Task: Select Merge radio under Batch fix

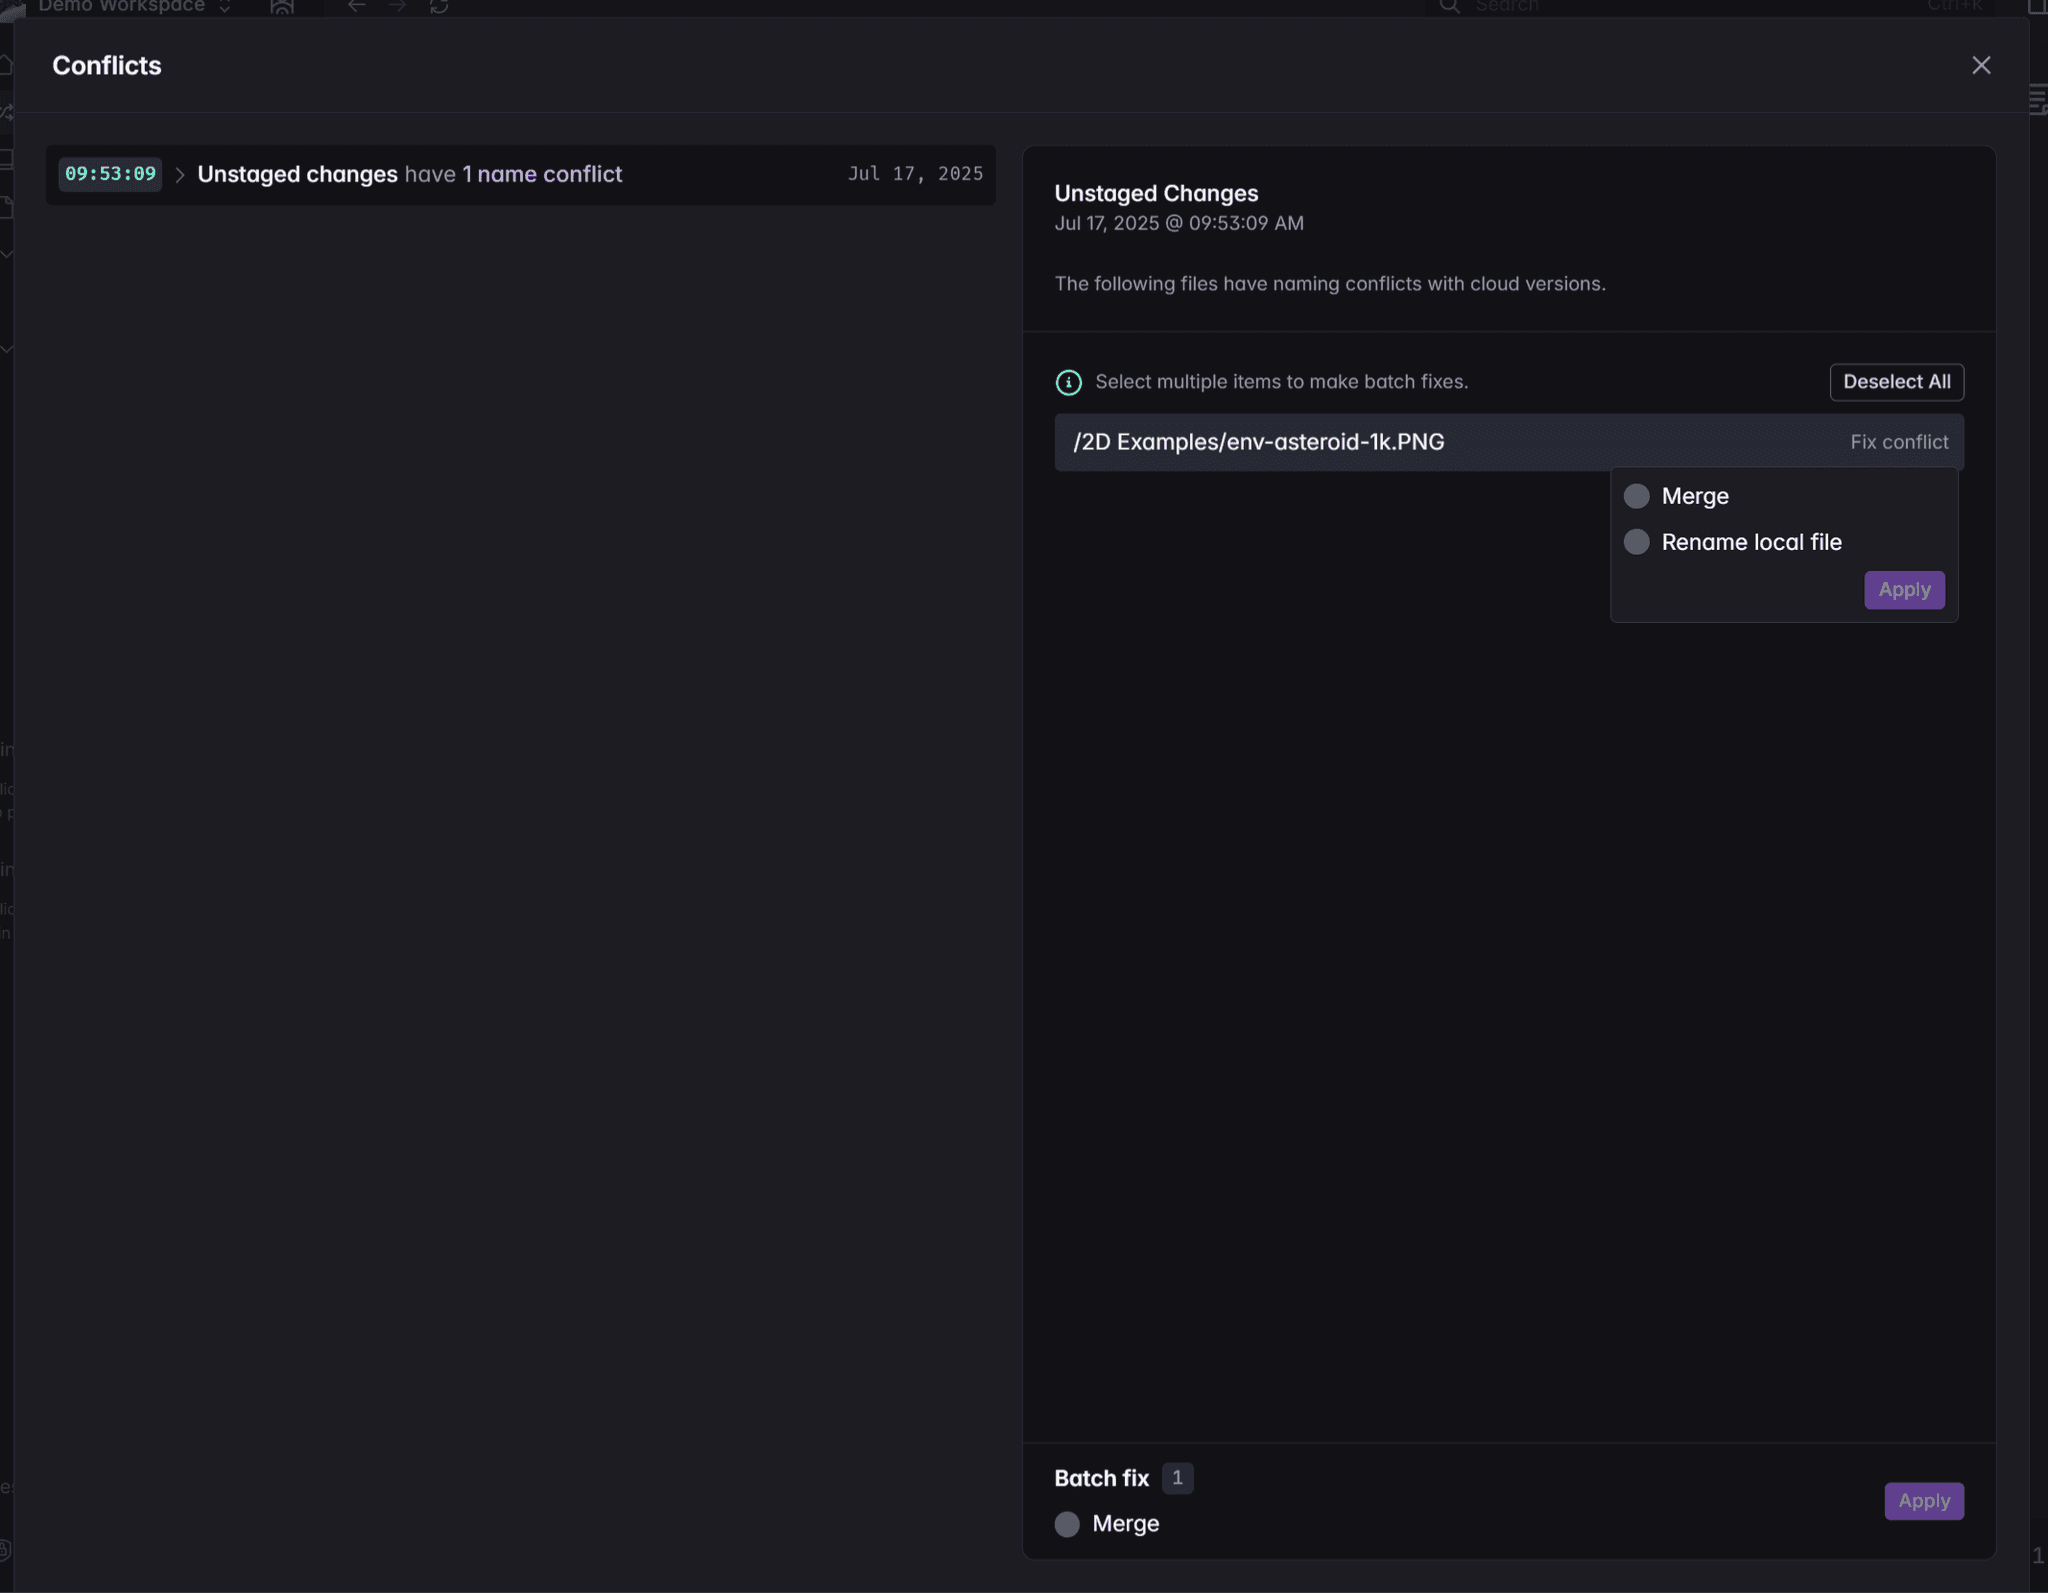Action: coord(1067,1524)
